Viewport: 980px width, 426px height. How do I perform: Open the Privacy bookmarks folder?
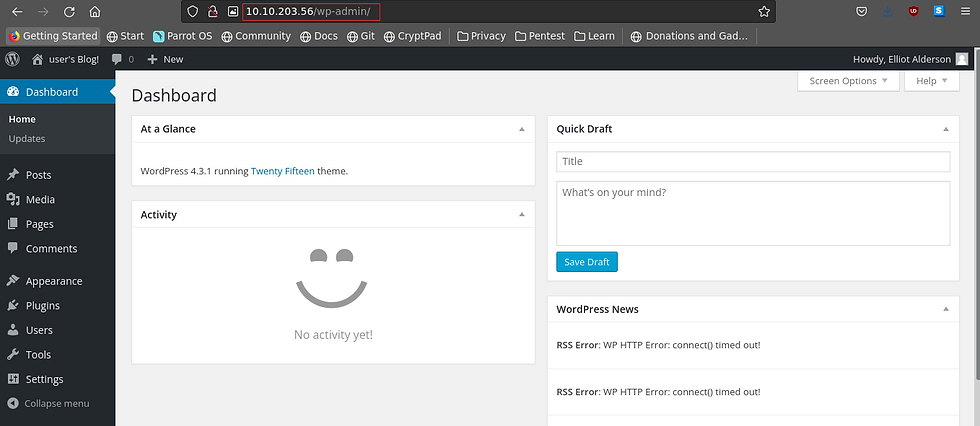[481, 36]
